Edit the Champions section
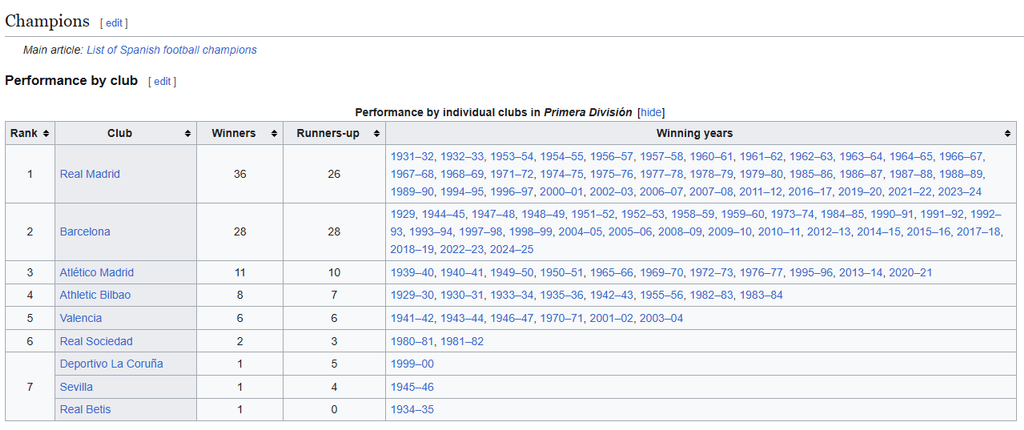The width and height of the screenshot is (1024, 430). 114,23
